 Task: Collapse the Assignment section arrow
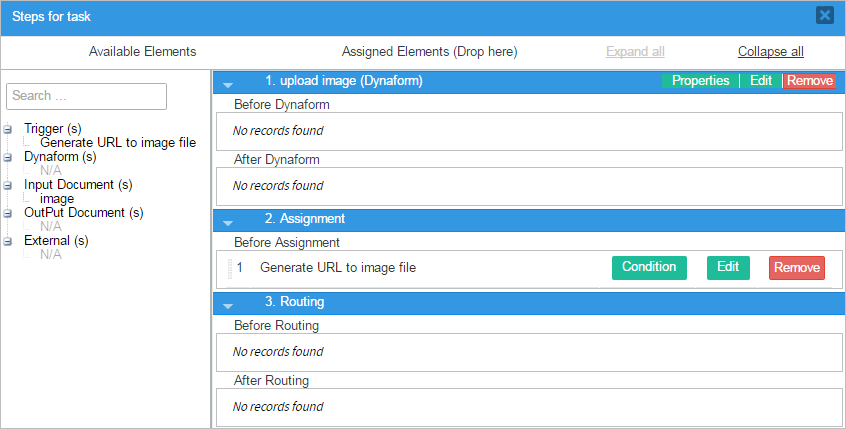[228, 222]
